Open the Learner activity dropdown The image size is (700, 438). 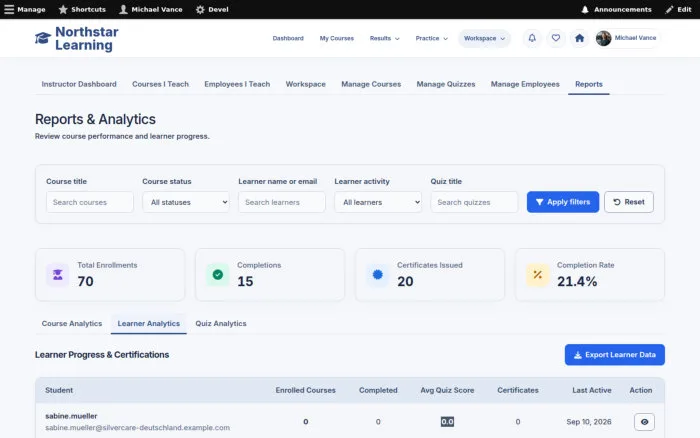(x=378, y=202)
